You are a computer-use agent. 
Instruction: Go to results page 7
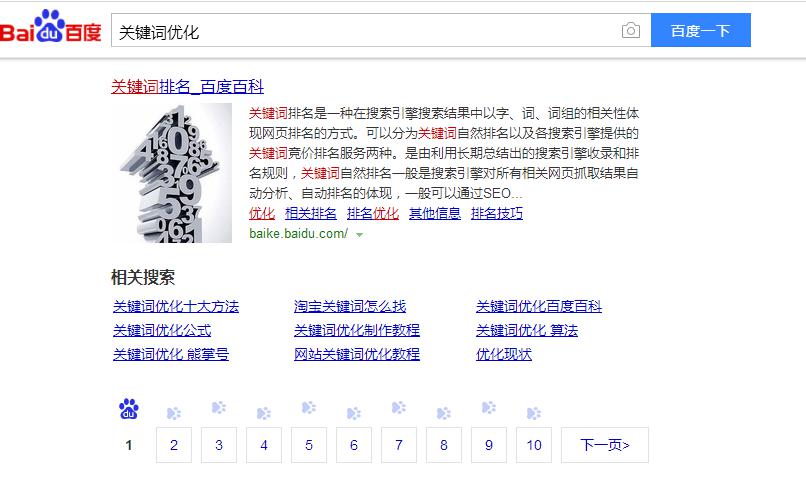(399, 445)
